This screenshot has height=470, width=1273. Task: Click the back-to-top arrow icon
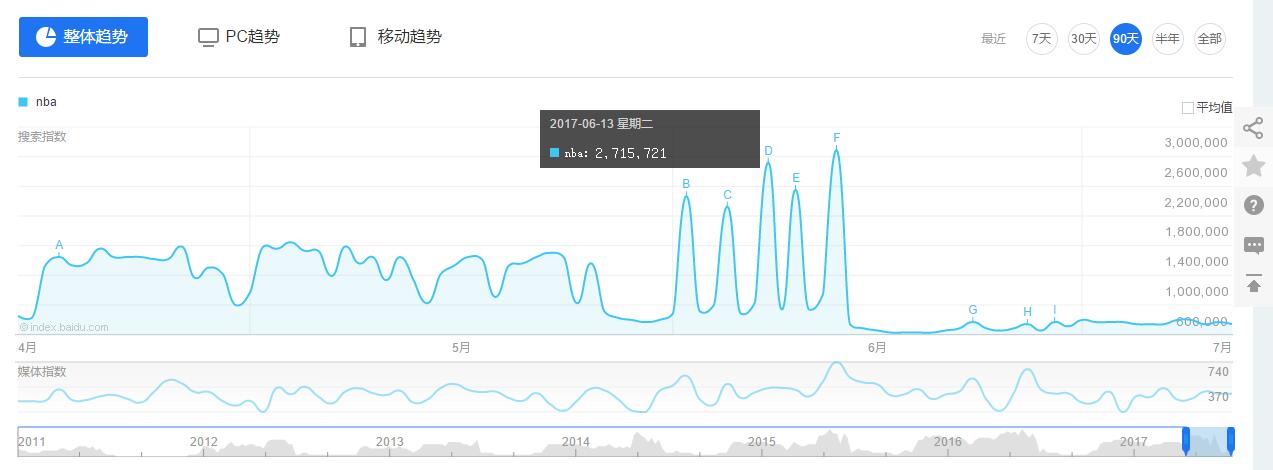[x=1253, y=285]
